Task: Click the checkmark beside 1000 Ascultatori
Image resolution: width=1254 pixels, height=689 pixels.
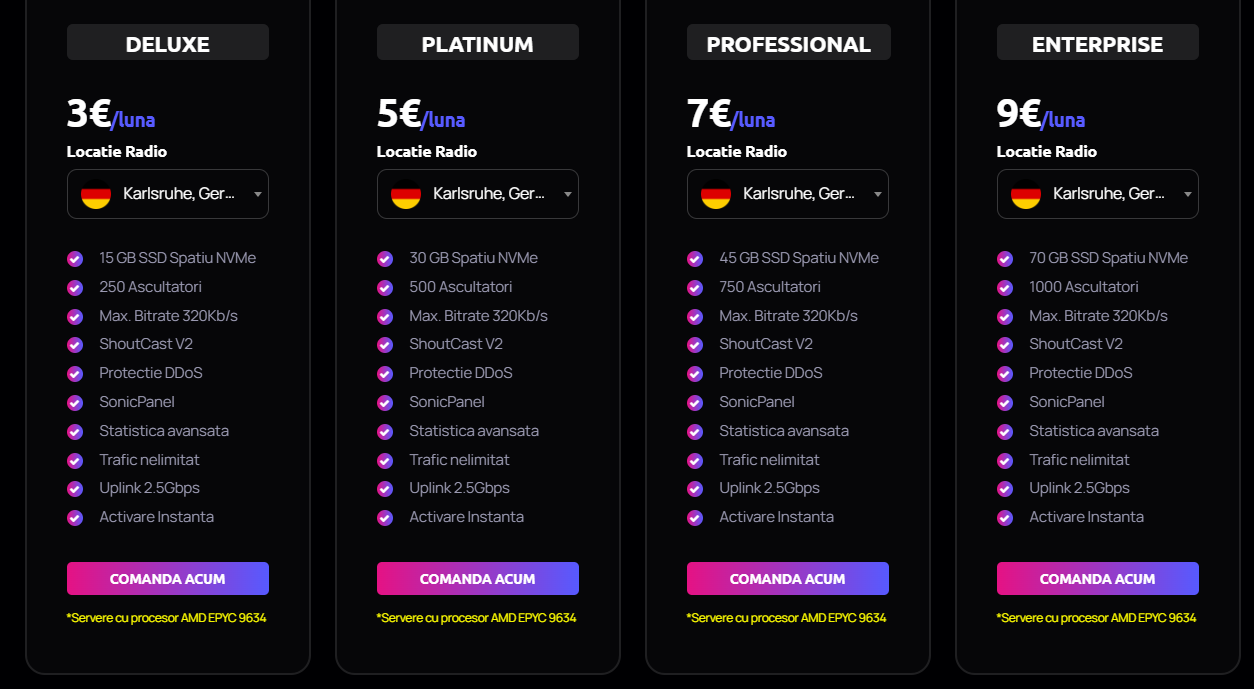Action: (x=1005, y=288)
